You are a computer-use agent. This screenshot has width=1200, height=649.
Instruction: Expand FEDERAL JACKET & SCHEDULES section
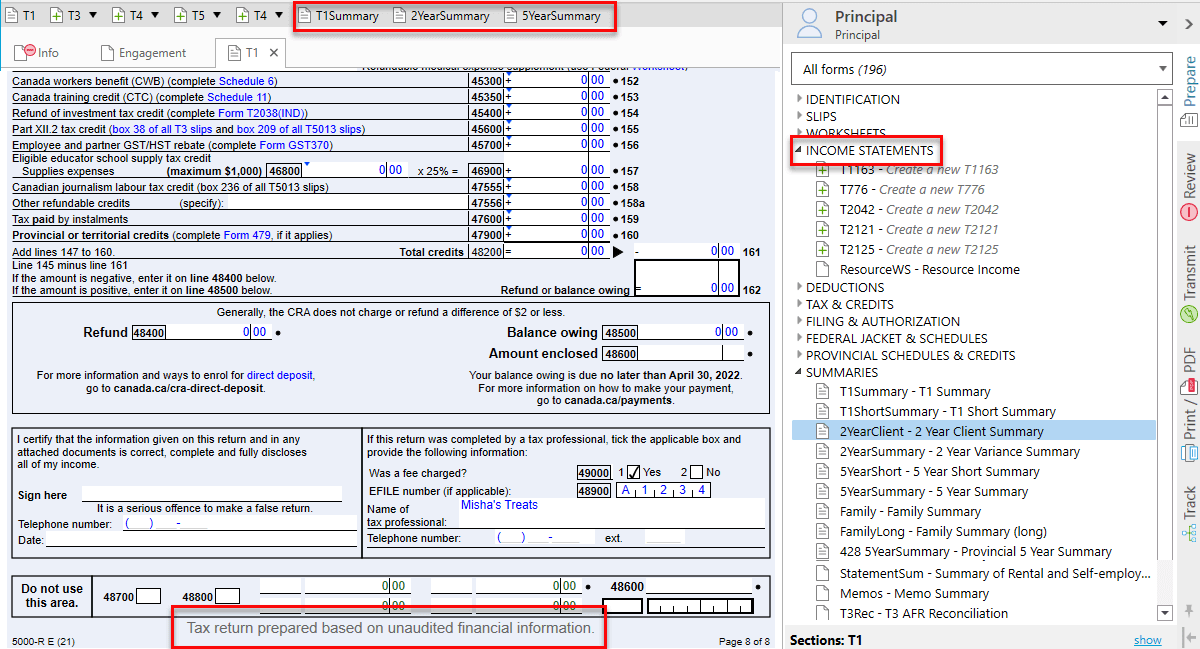tap(799, 338)
